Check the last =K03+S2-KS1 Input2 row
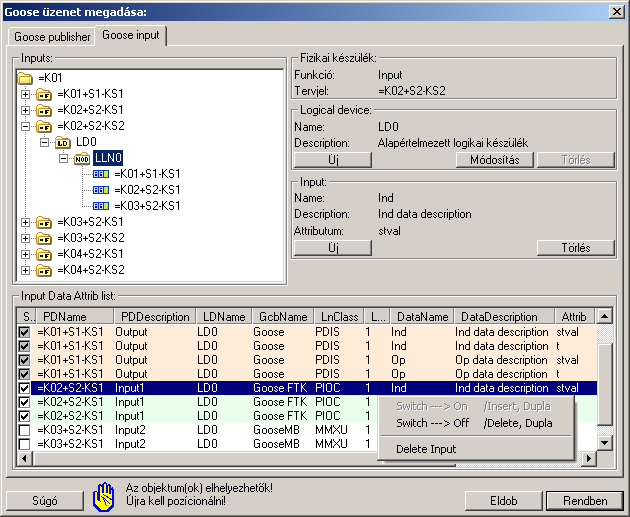 click(25, 444)
